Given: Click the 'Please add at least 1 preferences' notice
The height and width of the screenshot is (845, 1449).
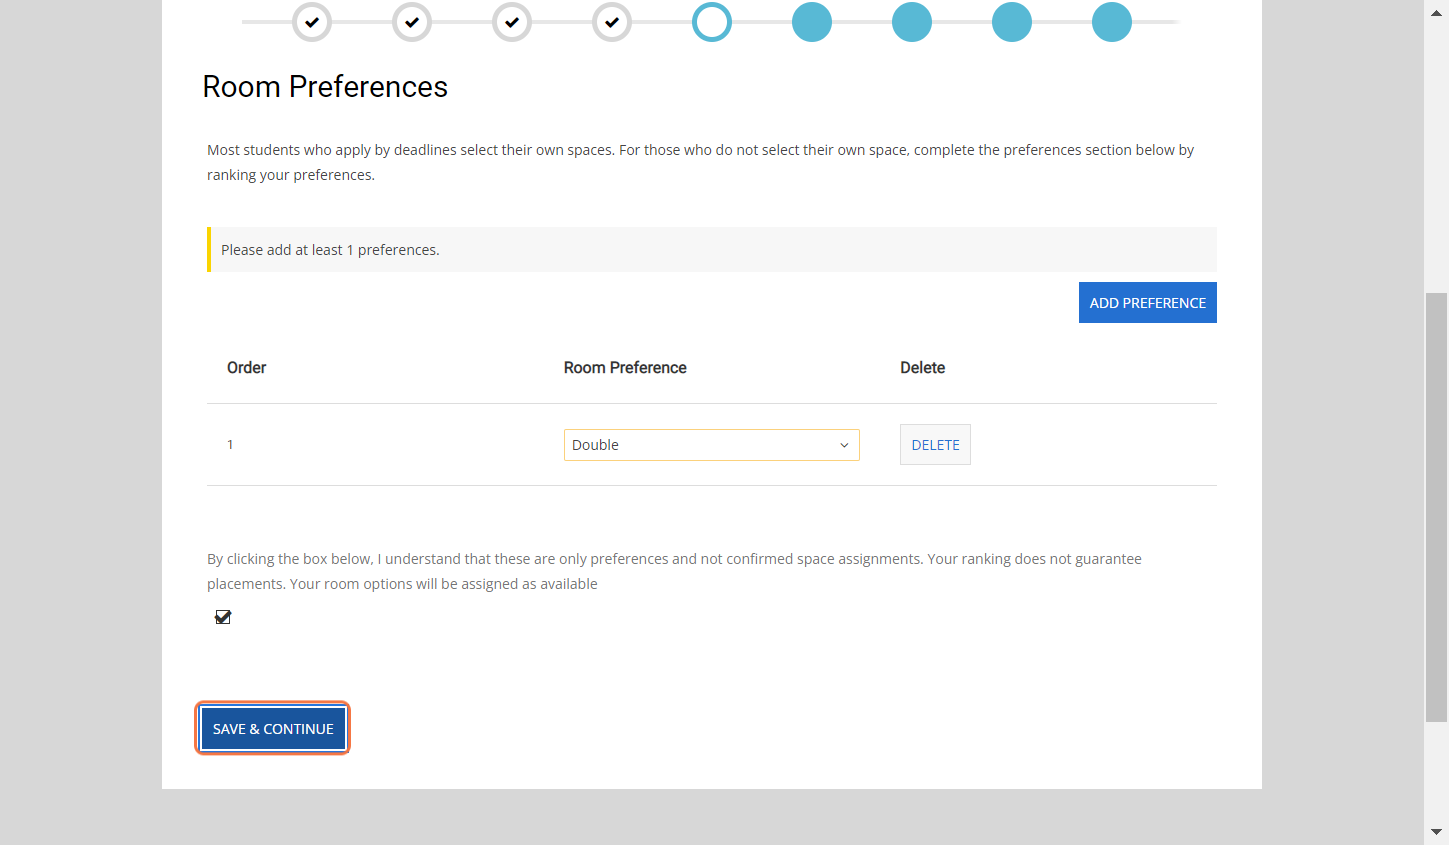Looking at the screenshot, I should click(x=712, y=250).
